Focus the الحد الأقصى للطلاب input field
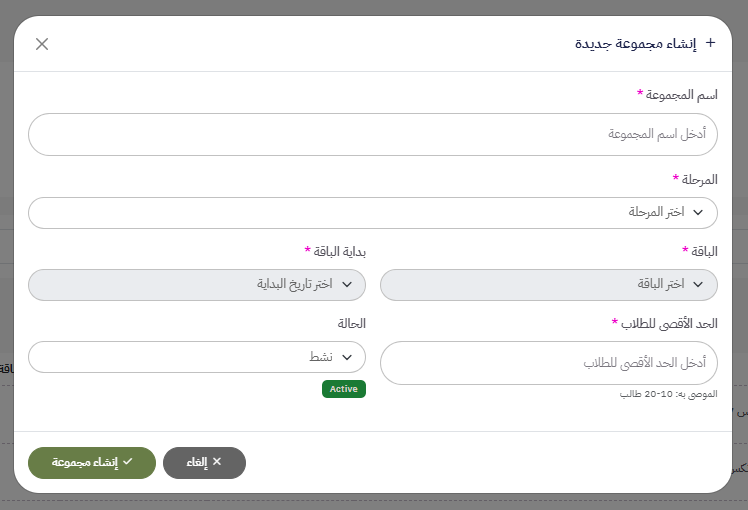Viewport: 748px width, 510px height. pyautogui.click(x=549, y=363)
